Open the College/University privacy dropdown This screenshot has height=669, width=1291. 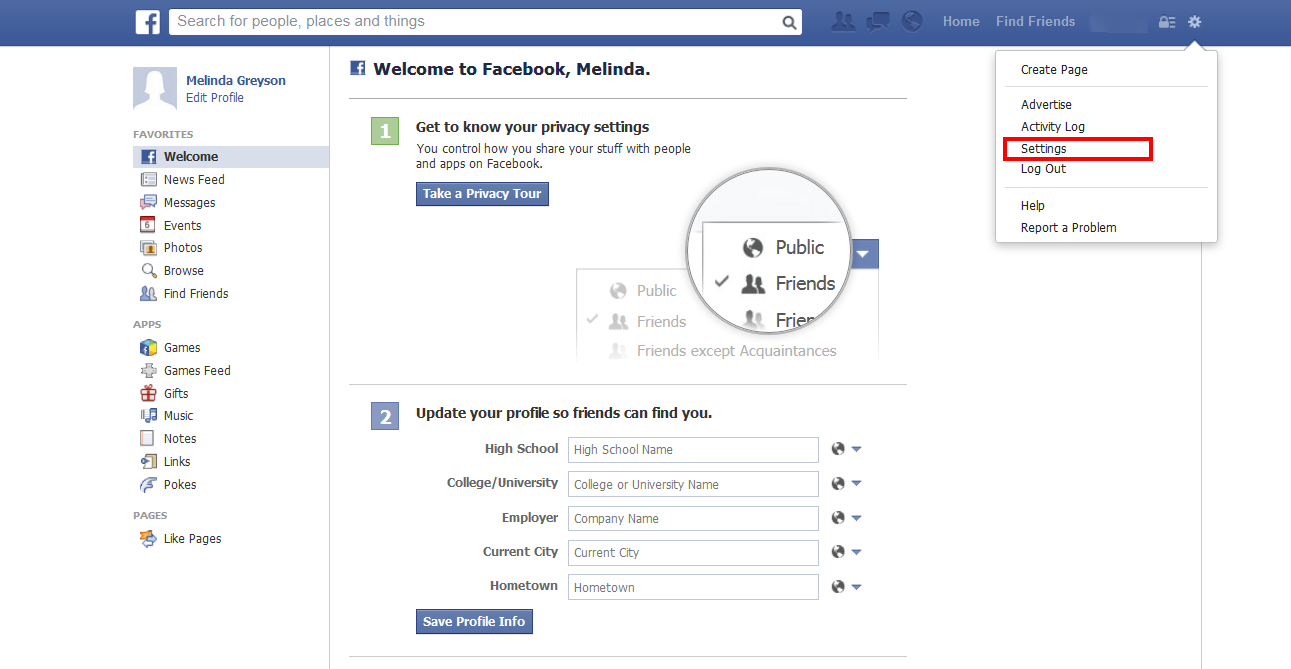click(x=847, y=484)
